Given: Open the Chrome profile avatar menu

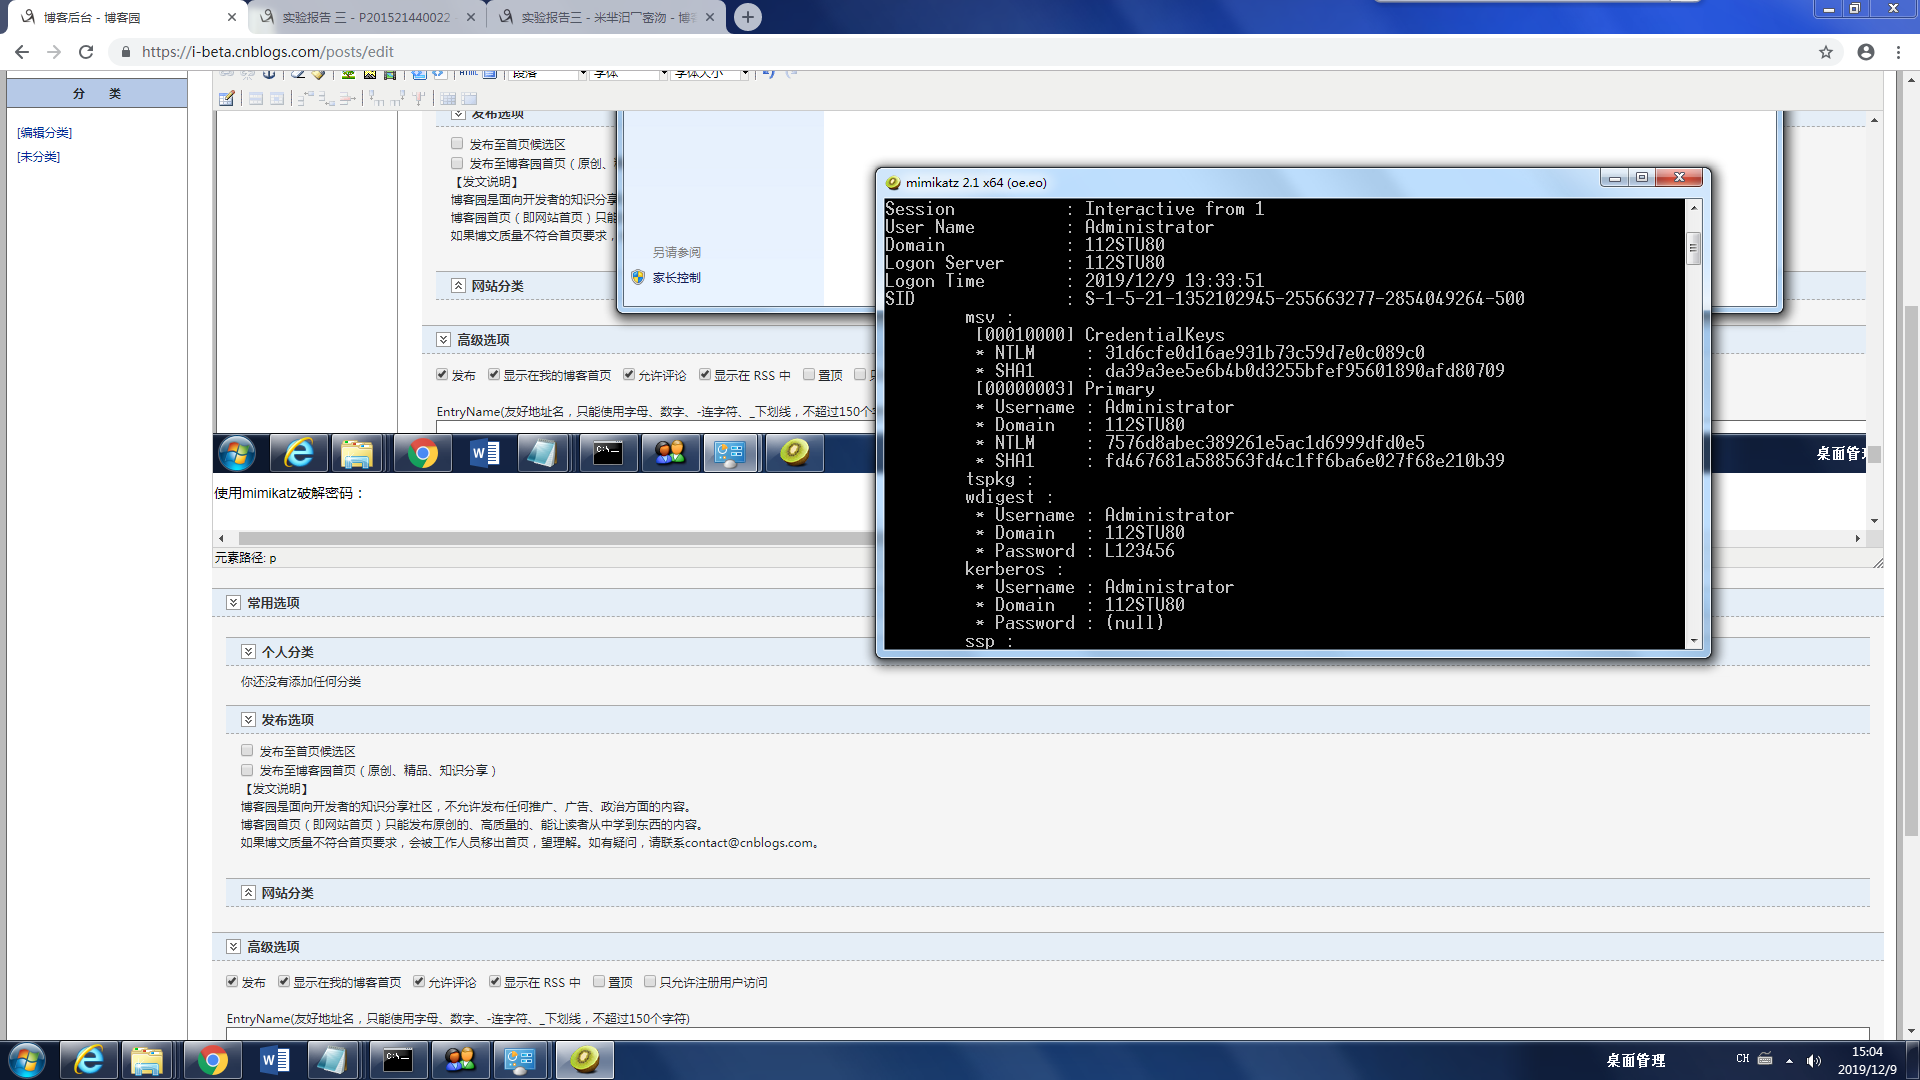Looking at the screenshot, I should 1866,52.
